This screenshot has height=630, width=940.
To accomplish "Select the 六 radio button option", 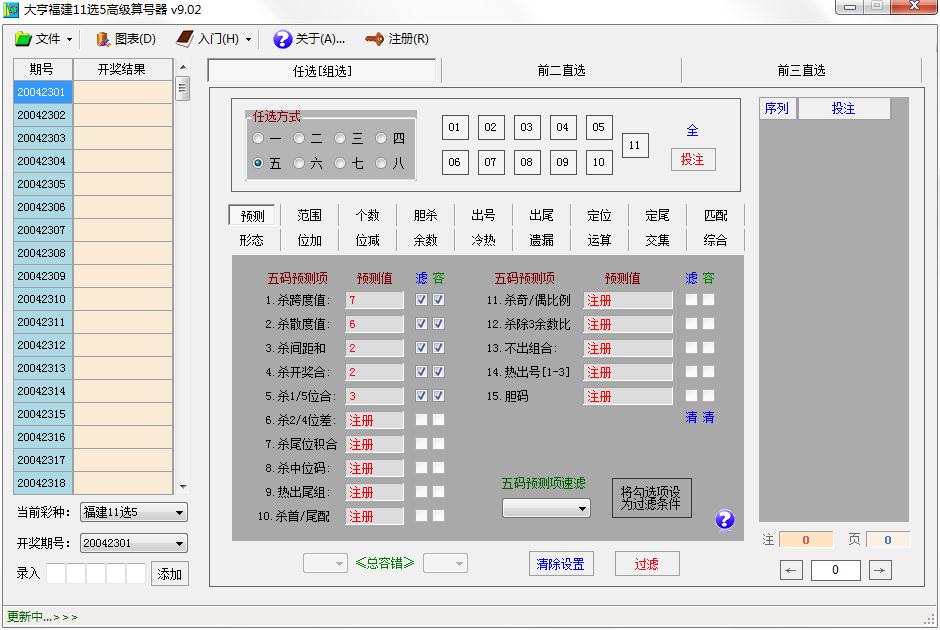I will (x=299, y=163).
